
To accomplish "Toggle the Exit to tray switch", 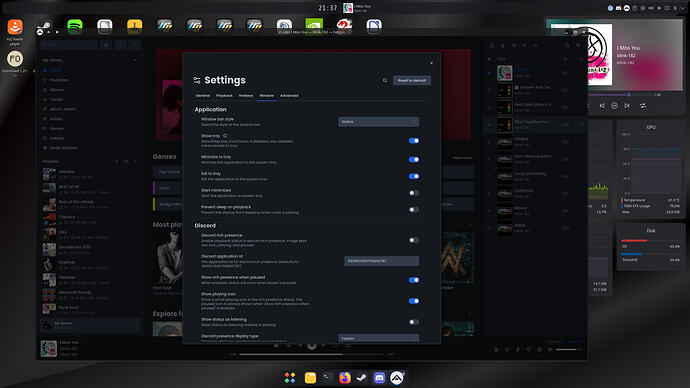I will point(414,176).
